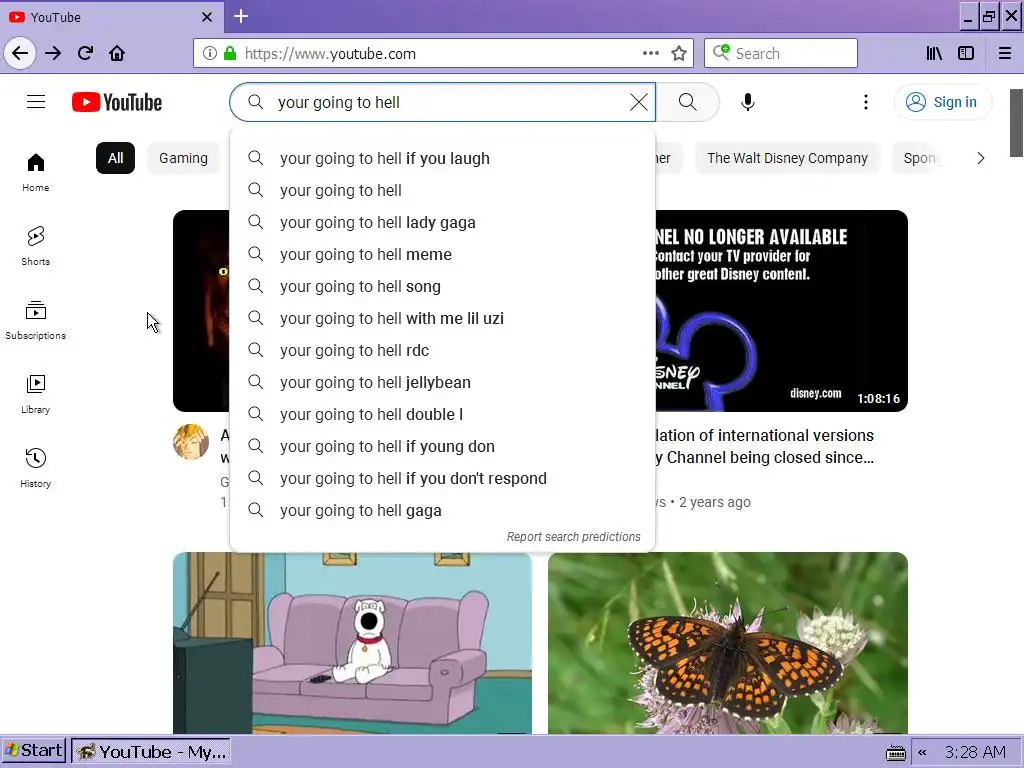Click Report search predictions link

coord(573,536)
